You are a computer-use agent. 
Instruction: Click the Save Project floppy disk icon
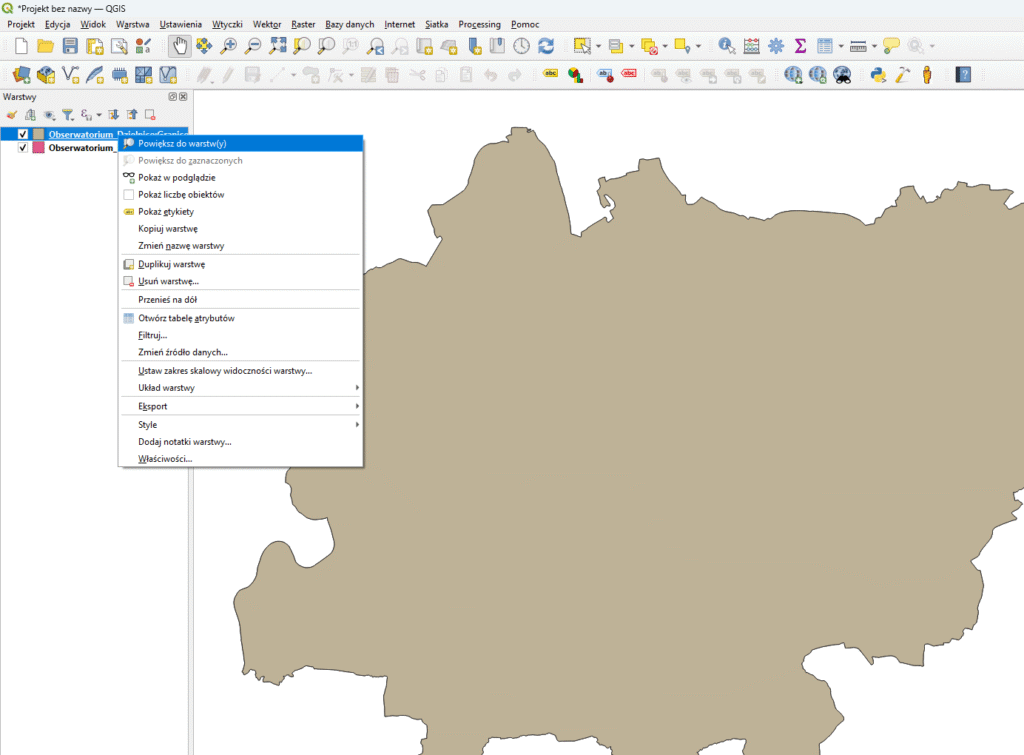pyautogui.click(x=70, y=45)
